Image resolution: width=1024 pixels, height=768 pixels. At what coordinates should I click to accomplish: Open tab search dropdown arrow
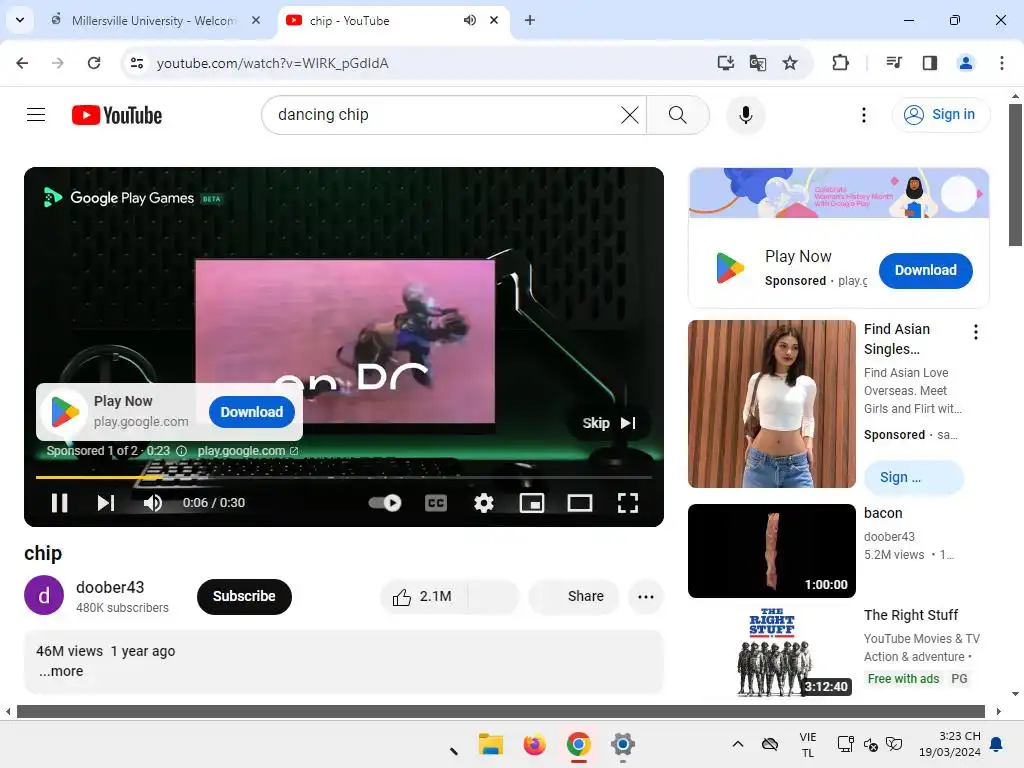point(20,20)
